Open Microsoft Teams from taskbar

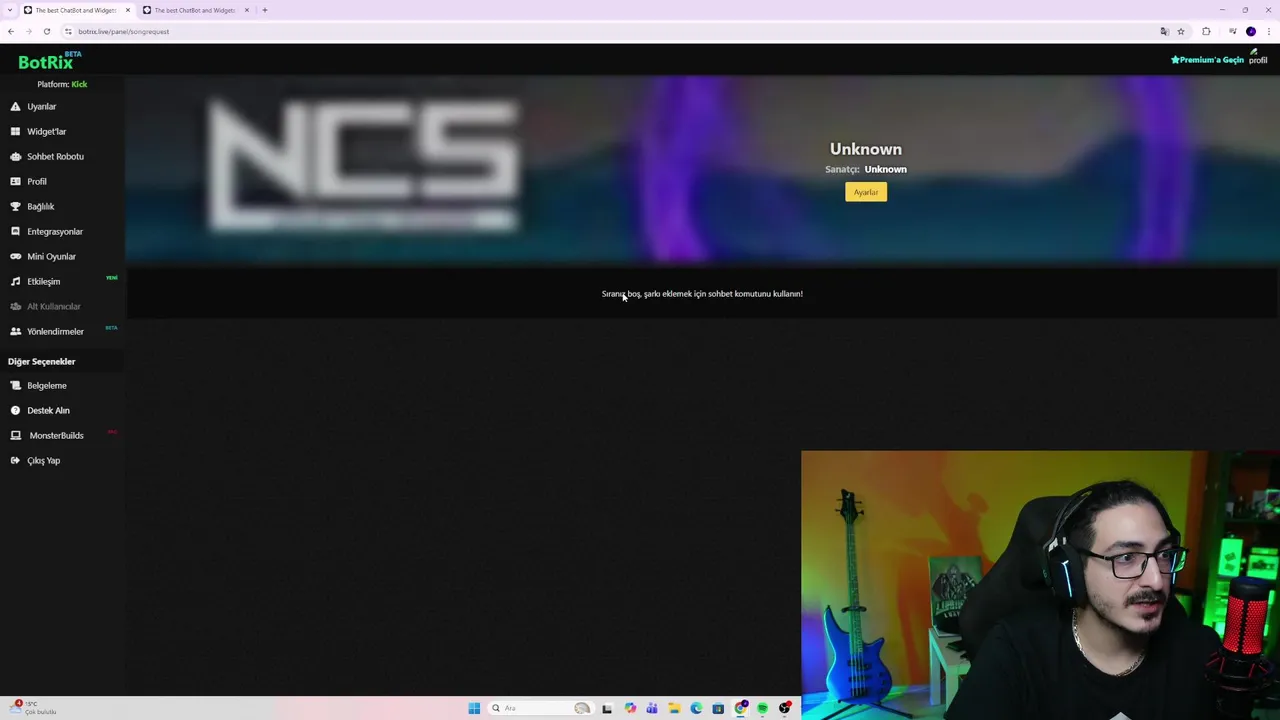point(652,708)
